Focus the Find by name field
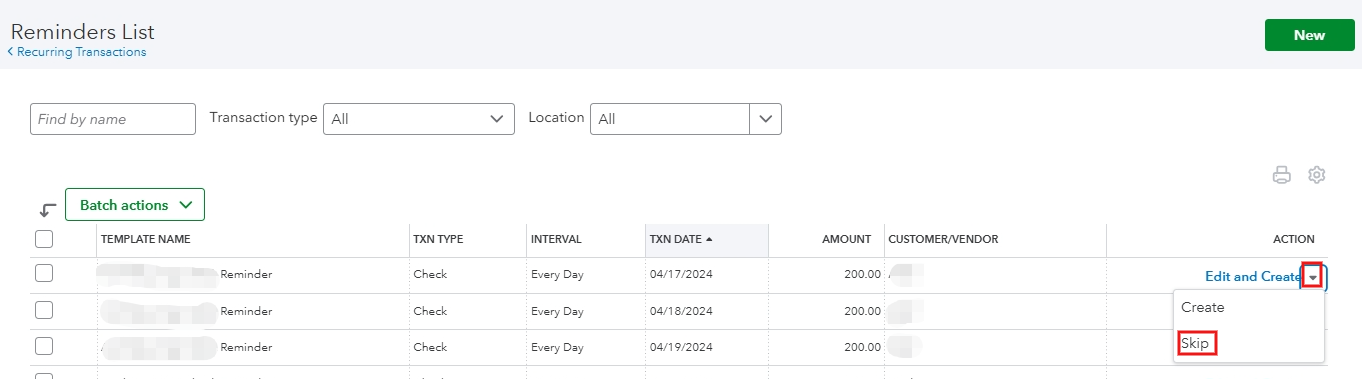 113,119
